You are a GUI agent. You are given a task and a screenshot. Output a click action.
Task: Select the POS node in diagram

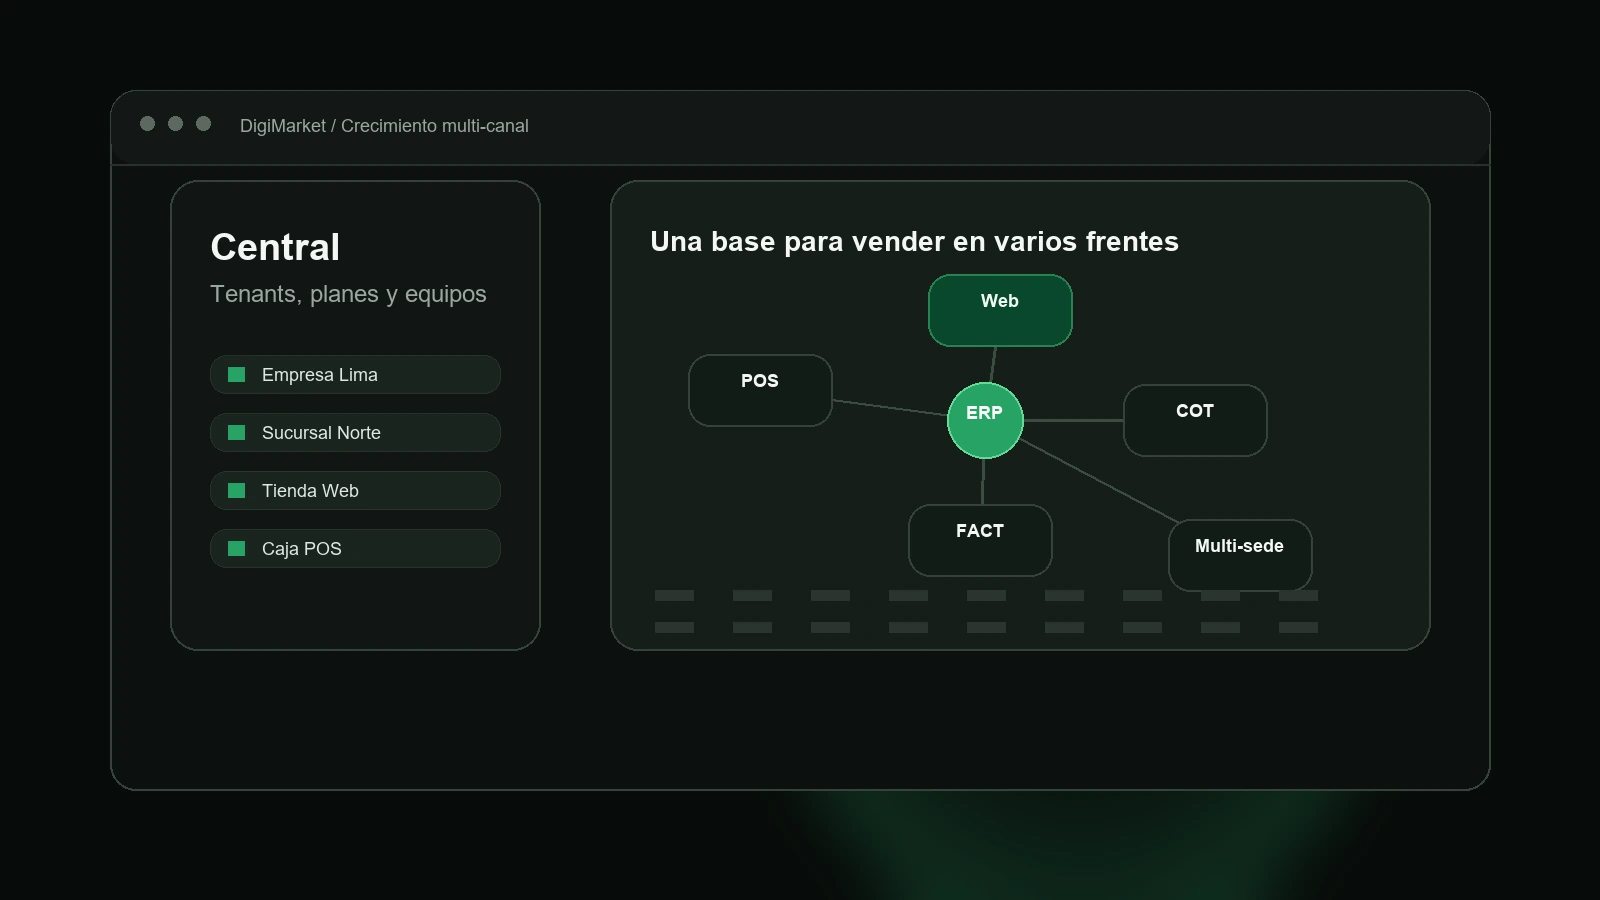click(x=760, y=391)
